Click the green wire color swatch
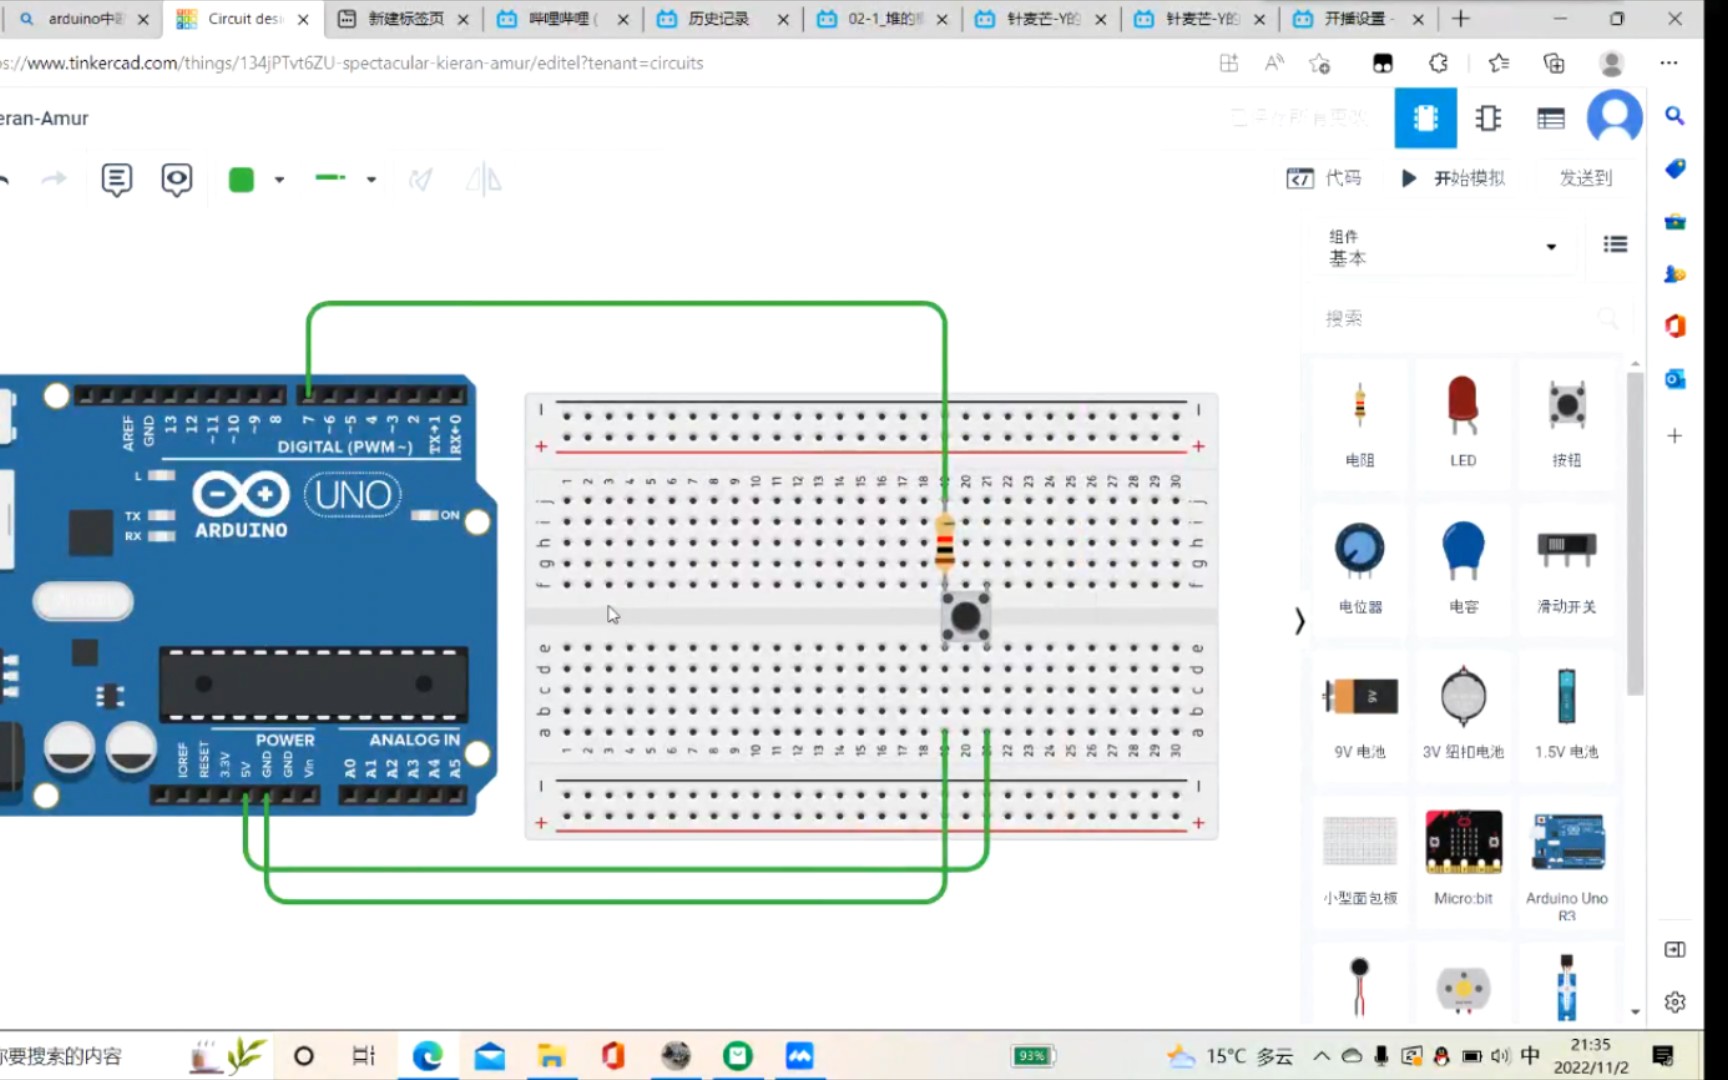Image resolution: width=1728 pixels, height=1080 pixels. point(241,180)
